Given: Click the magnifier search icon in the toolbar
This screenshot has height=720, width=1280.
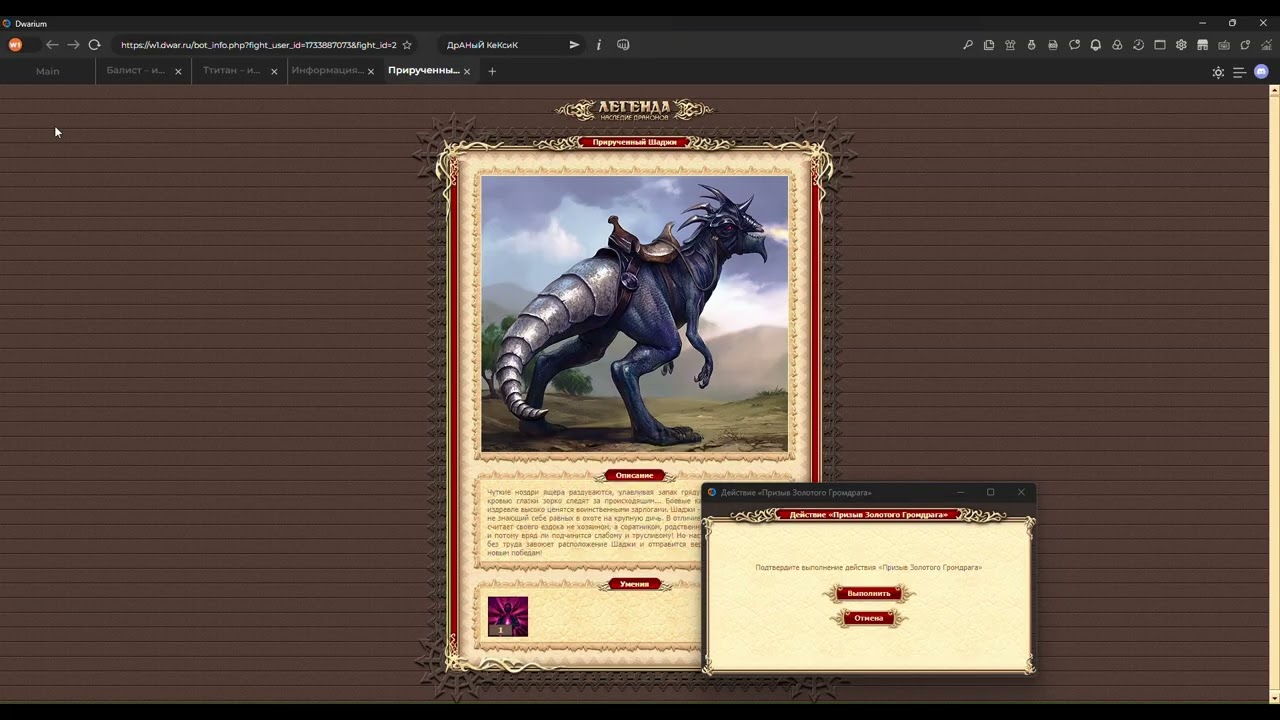Looking at the screenshot, I should (968, 45).
